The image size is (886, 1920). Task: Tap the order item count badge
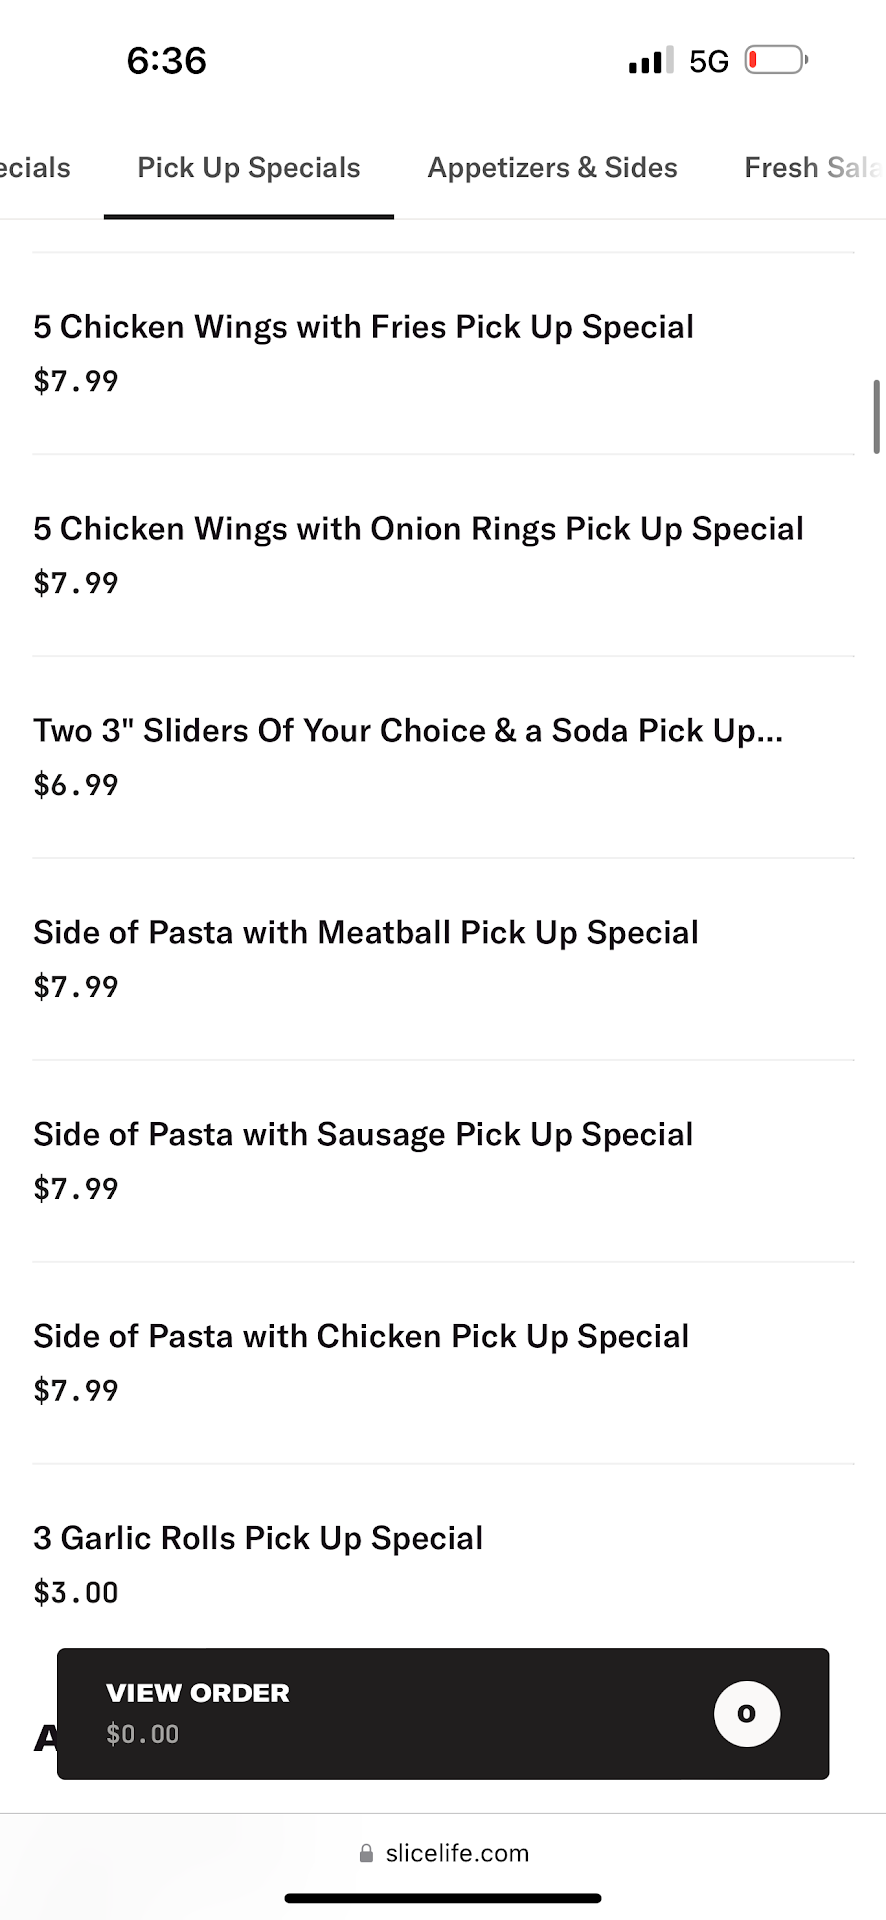point(746,1714)
